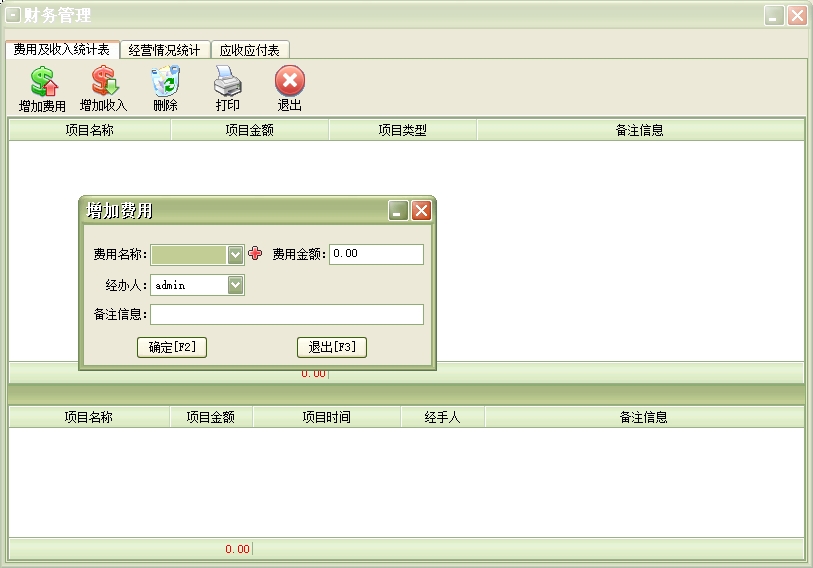Open the 经办人 dropdown showing admin
The image size is (813, 568).
tap(235, 285)
